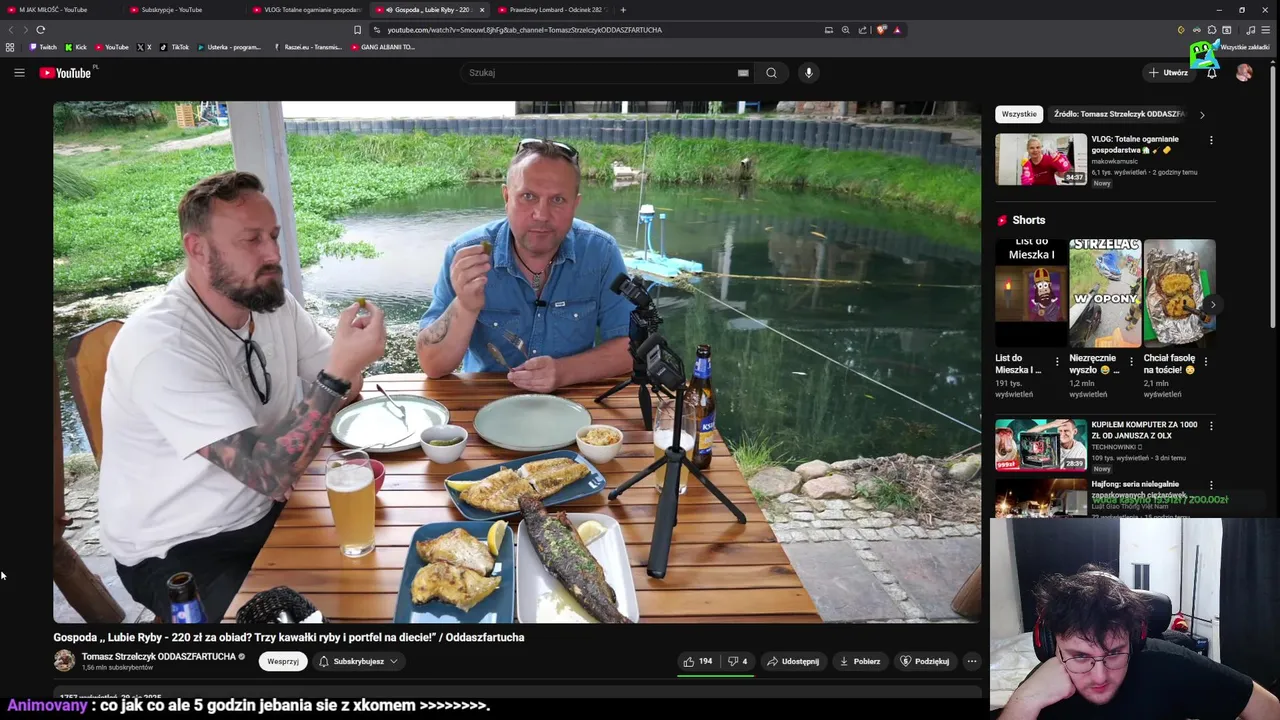Show more filter chips with right arrow
The height and width of the screenshot is (720, 1280).
1202,114
